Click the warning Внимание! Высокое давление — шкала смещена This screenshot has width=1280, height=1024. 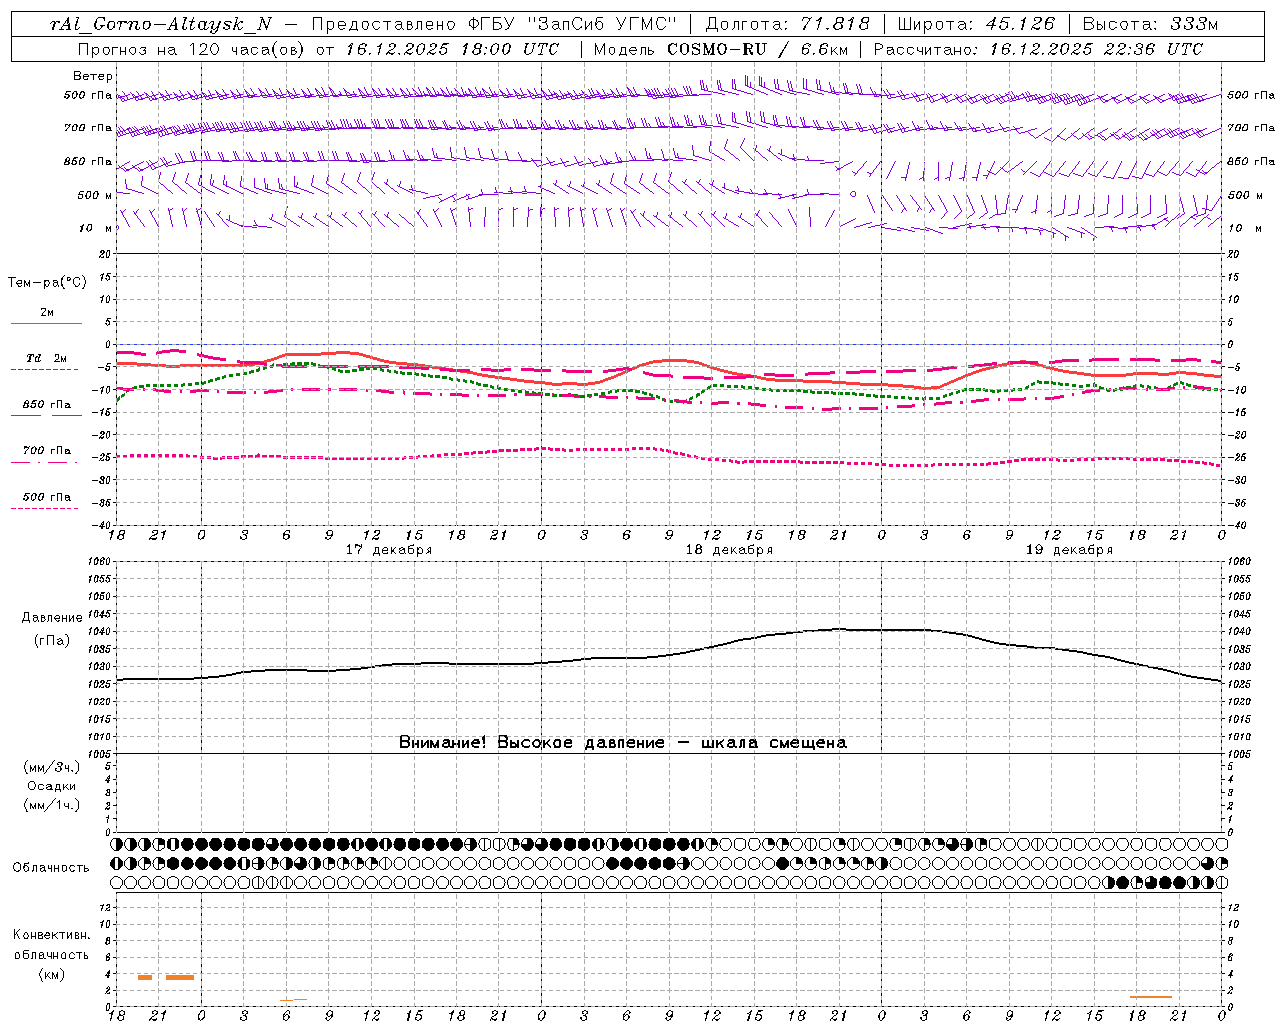click(623, 742)
